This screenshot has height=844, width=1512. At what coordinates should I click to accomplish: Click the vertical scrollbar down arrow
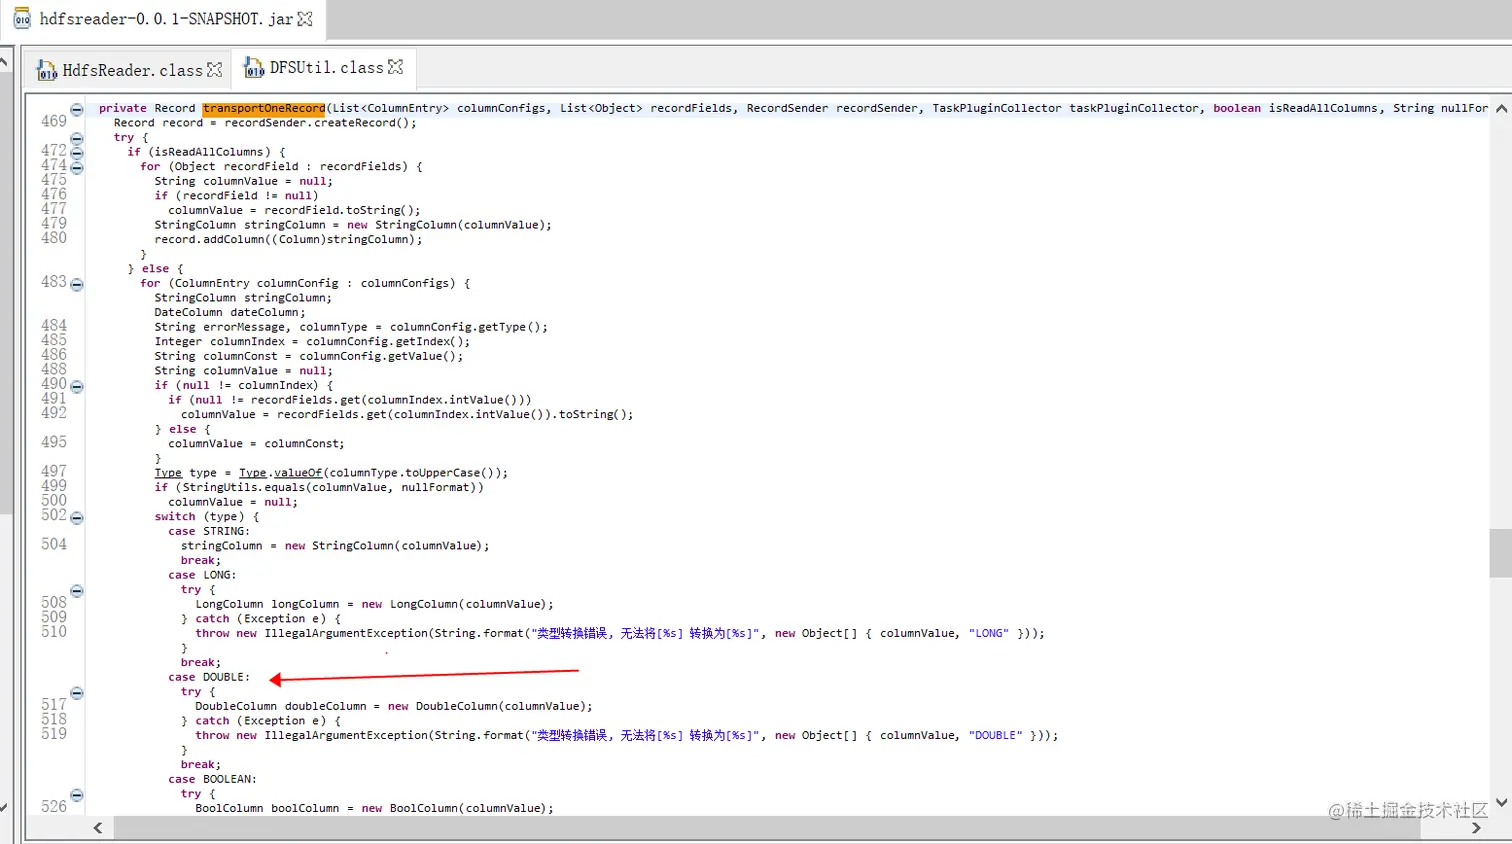tap(1500, 802)
